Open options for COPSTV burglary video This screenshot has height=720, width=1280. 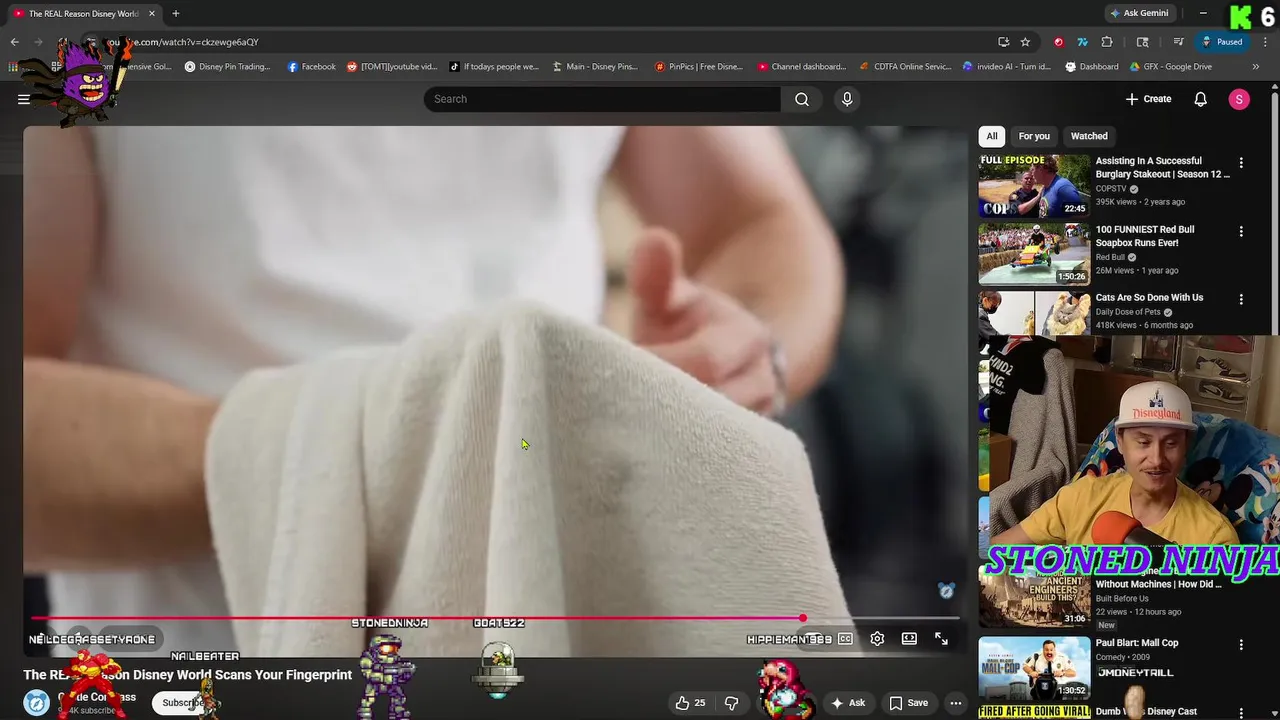[x=1241, y=162]
